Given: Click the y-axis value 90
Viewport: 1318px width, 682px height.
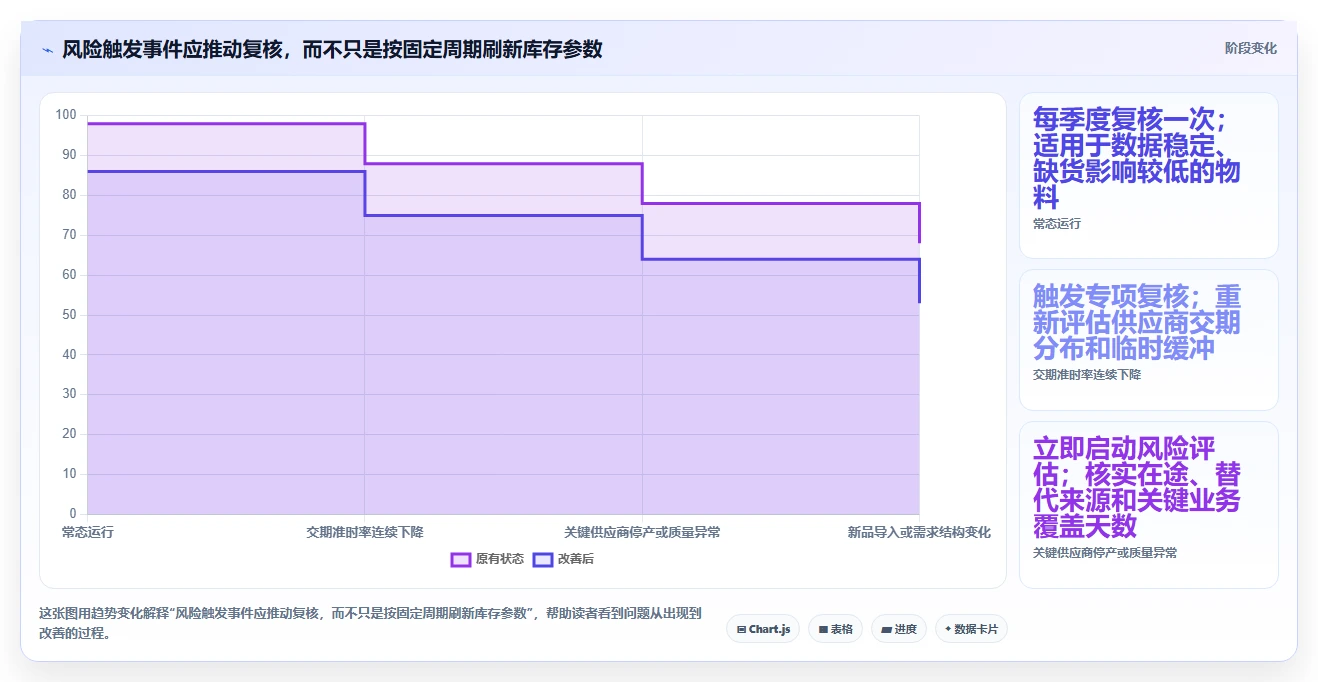Looking at the screenshot, I should 69,155.
